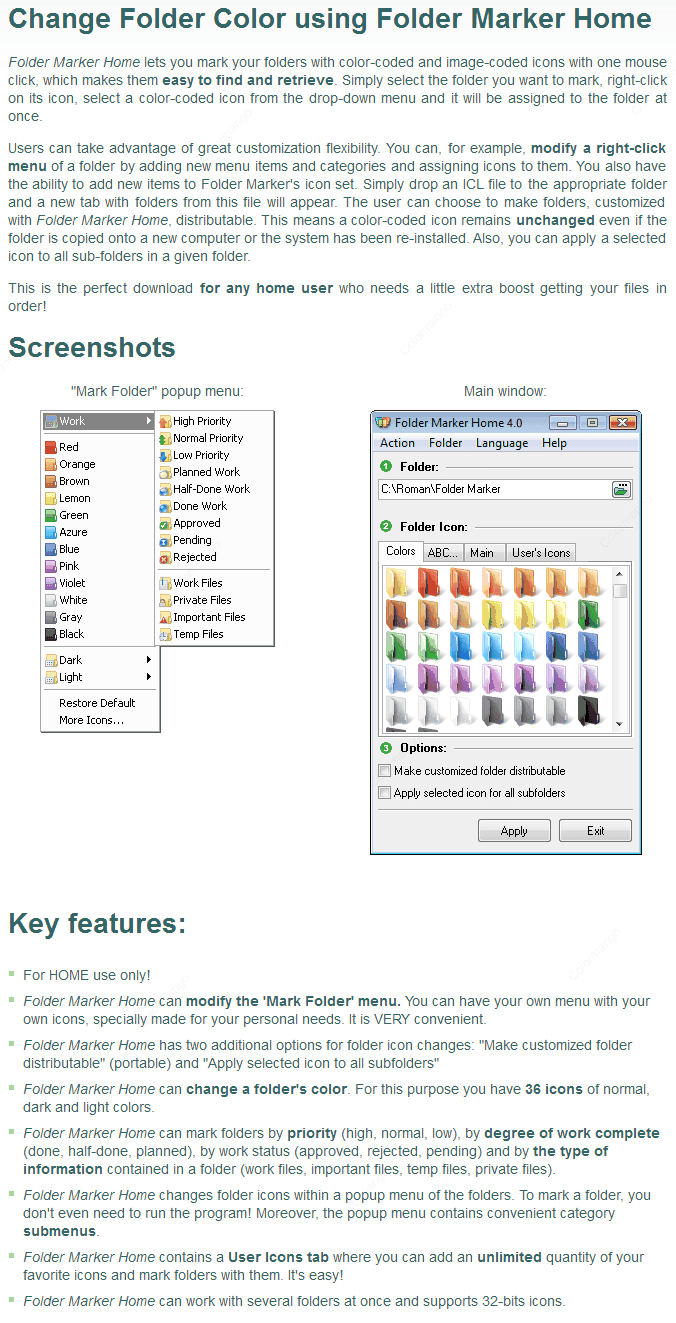
Task: Pick the black folder in icon grid
Action: (591, 711)
